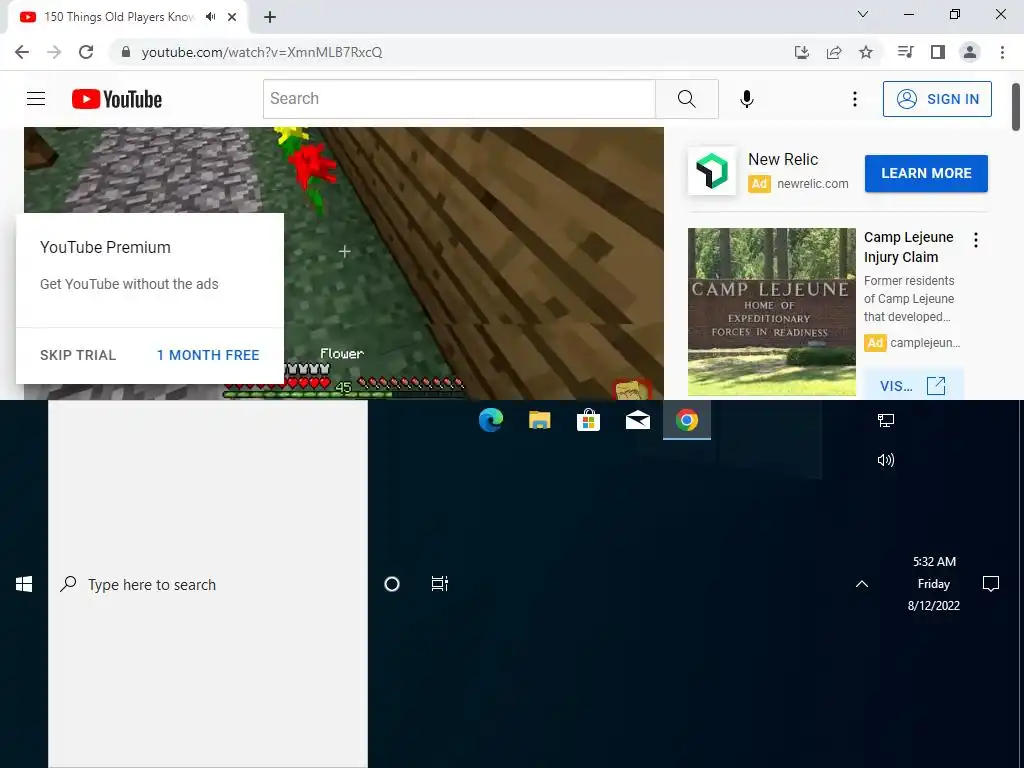The width and height of the screenshot is (1024, 768).
Task: Choose 1 MONTH FREE offer
Action: pyautogui.click(x=208, y=355)
